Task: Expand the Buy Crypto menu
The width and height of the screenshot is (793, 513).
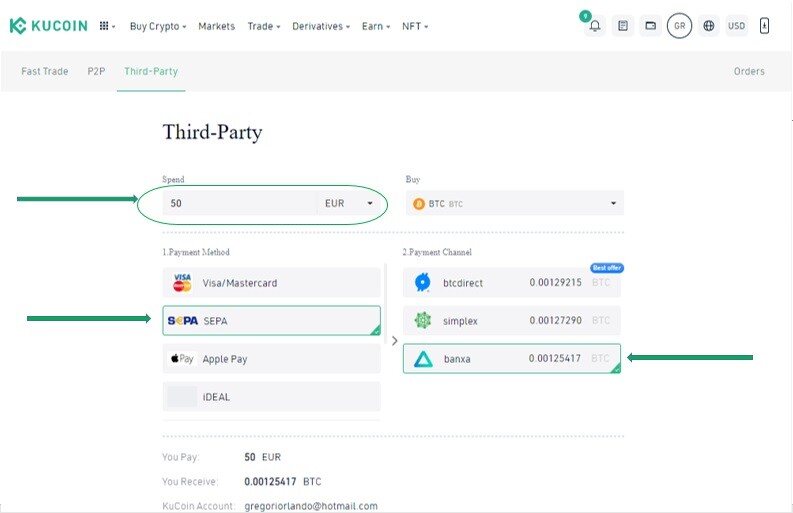Action: pos(158,26)
